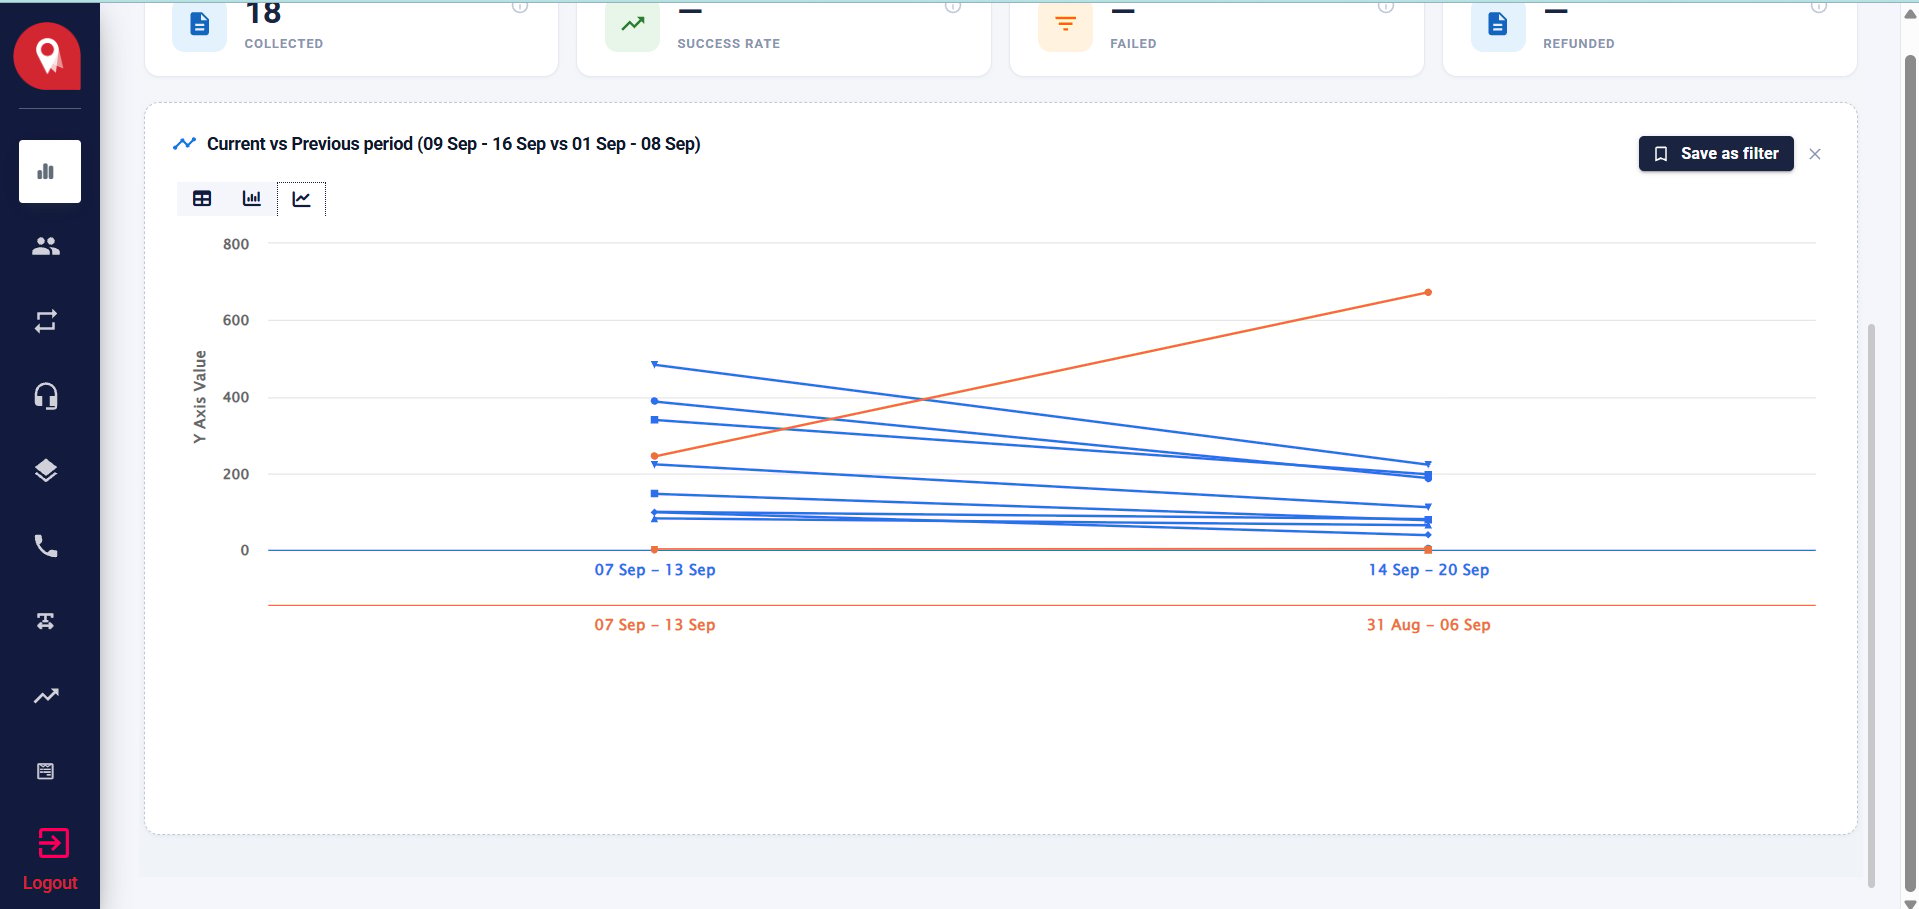Open the dashboard bar chart sidebar icon

50,172
